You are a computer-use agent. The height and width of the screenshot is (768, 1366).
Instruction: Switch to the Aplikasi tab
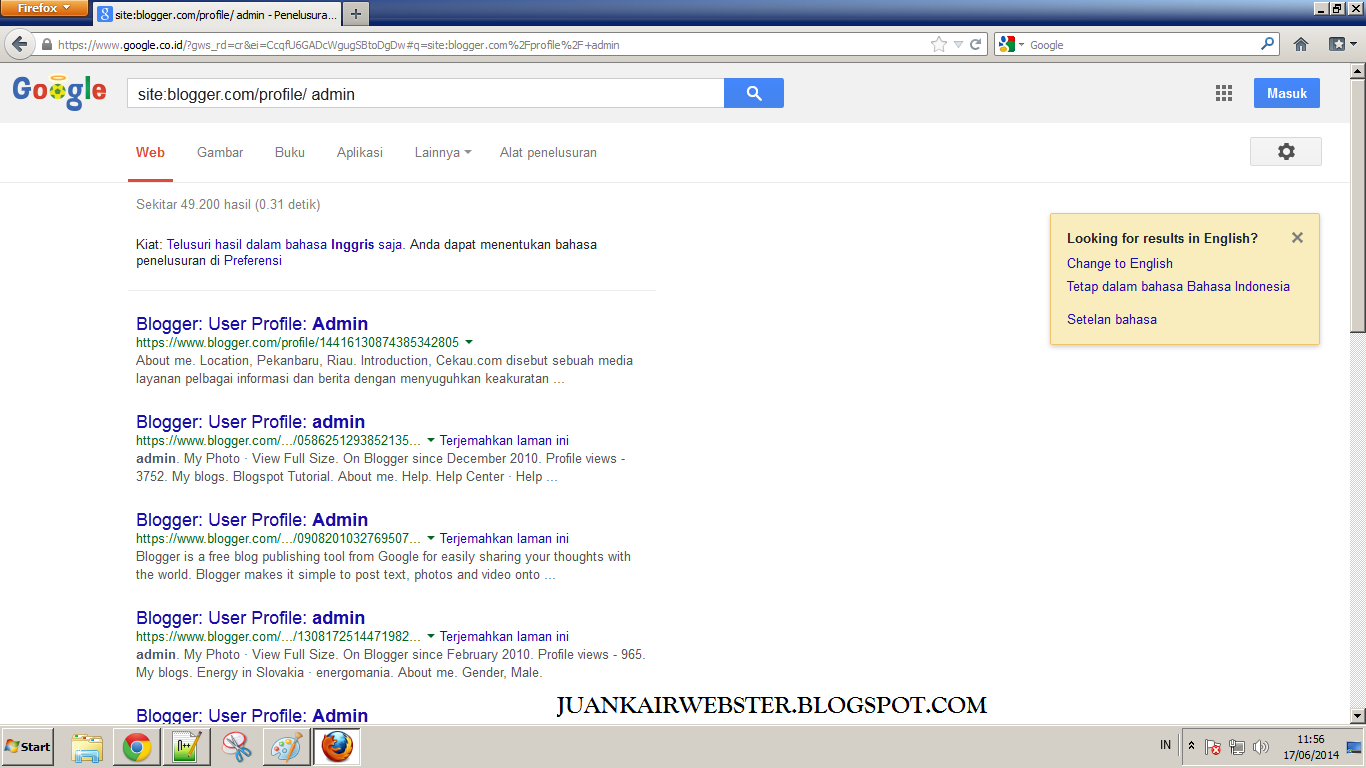[360, 152]
